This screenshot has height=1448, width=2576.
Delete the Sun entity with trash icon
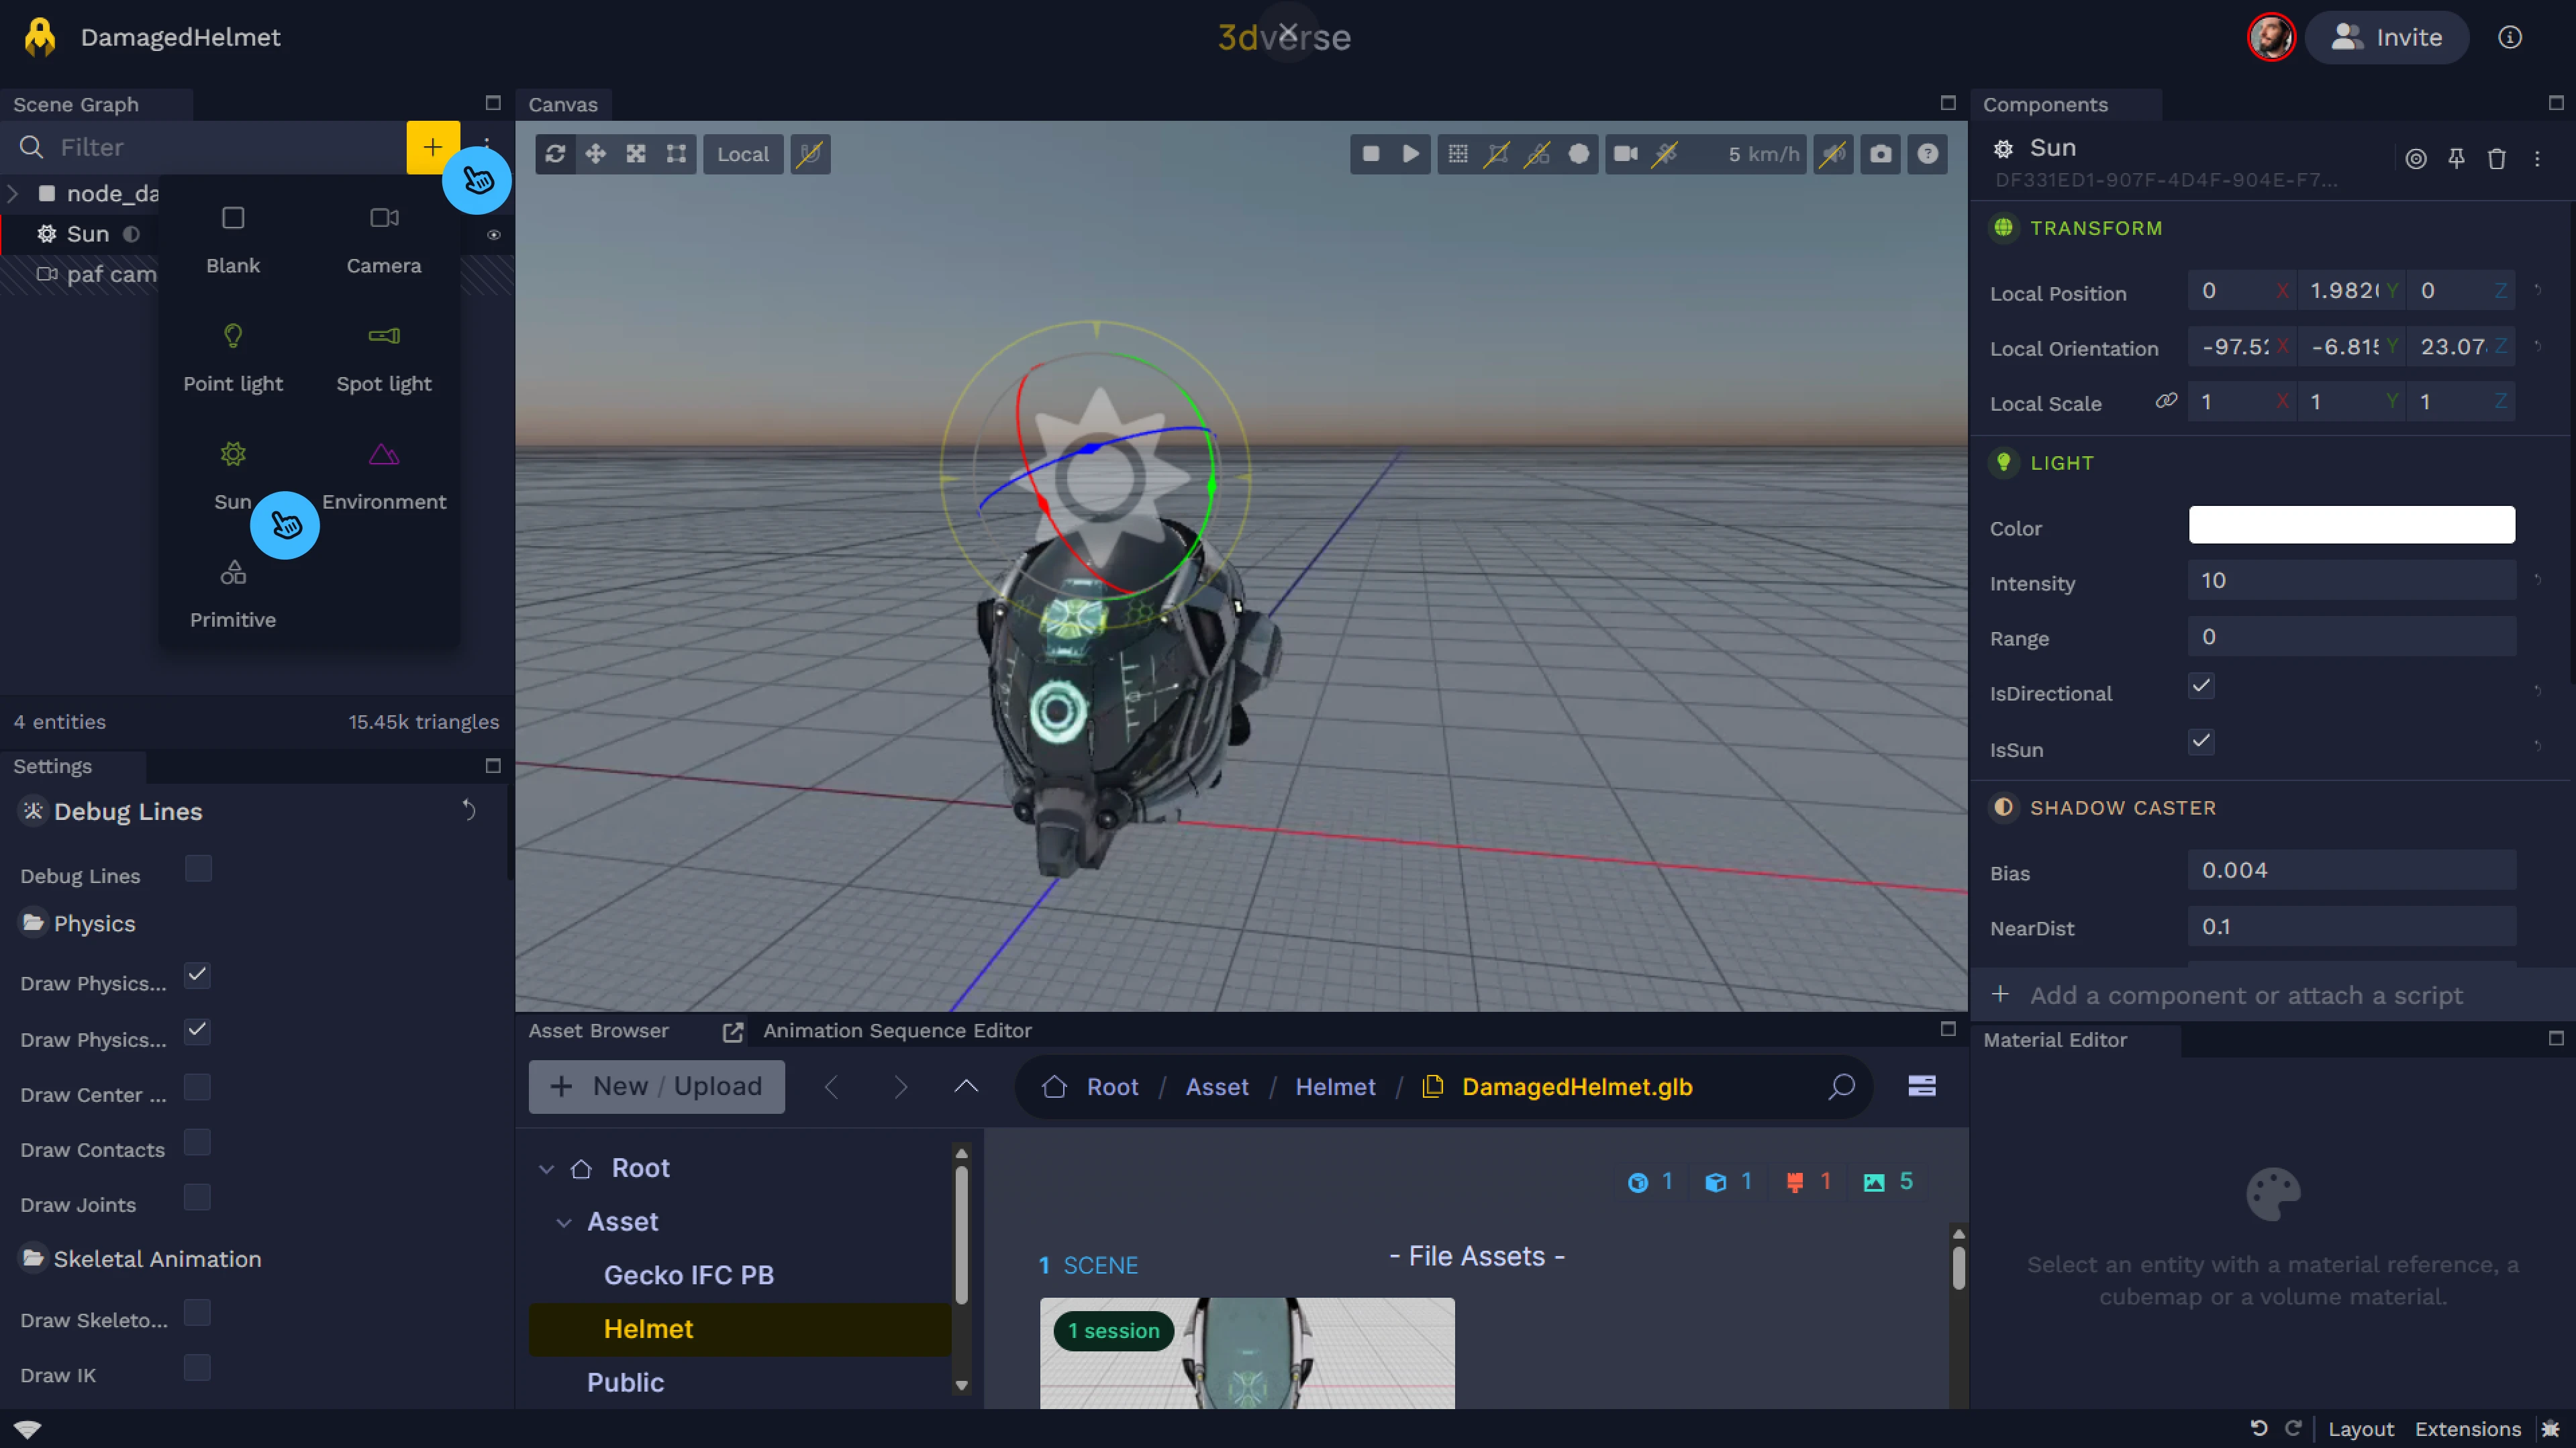point(2496,159)
